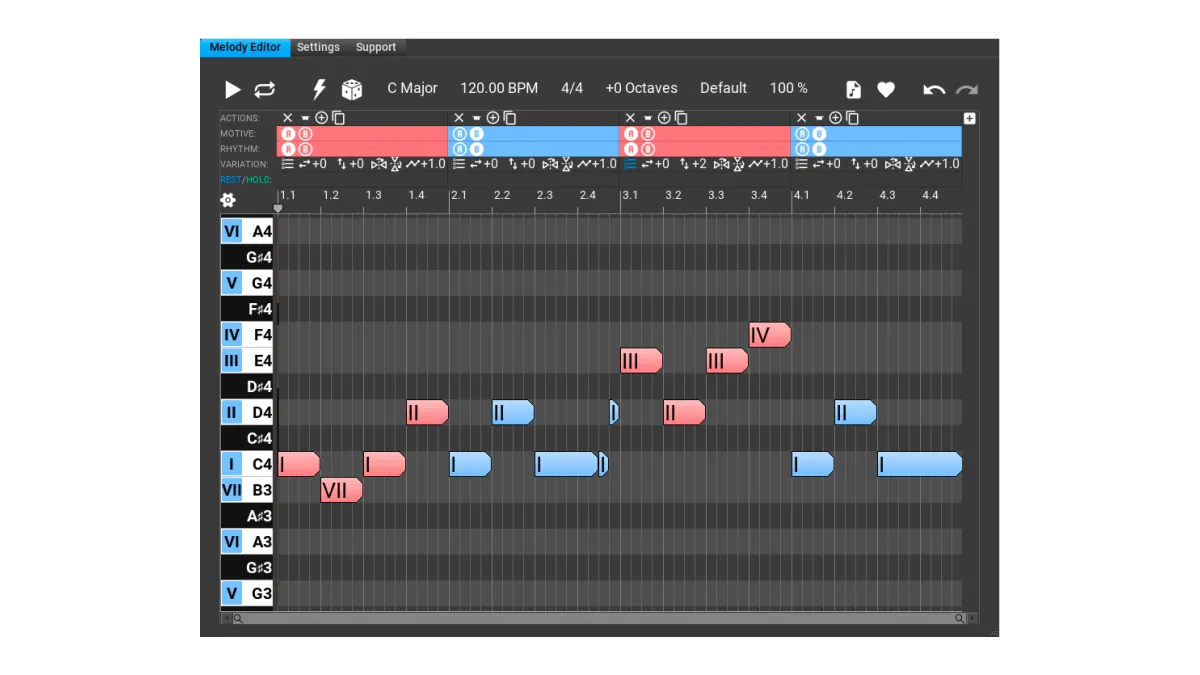The width and height of the screenshot is (1200, 675).
Task: Open the +0 Octaves selector
Action: pos(641,88)
